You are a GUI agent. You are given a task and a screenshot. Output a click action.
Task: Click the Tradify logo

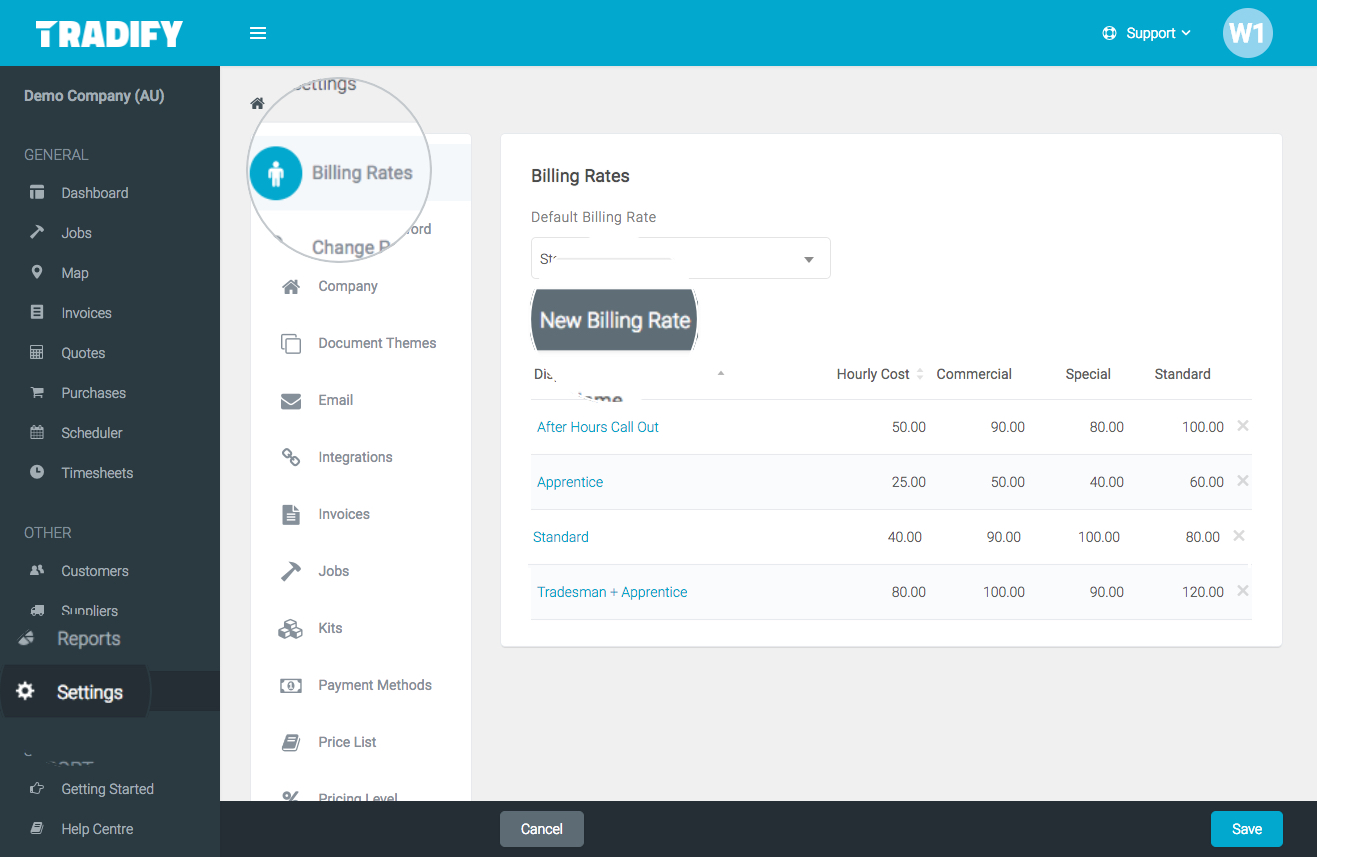click(x=109, y=32)
